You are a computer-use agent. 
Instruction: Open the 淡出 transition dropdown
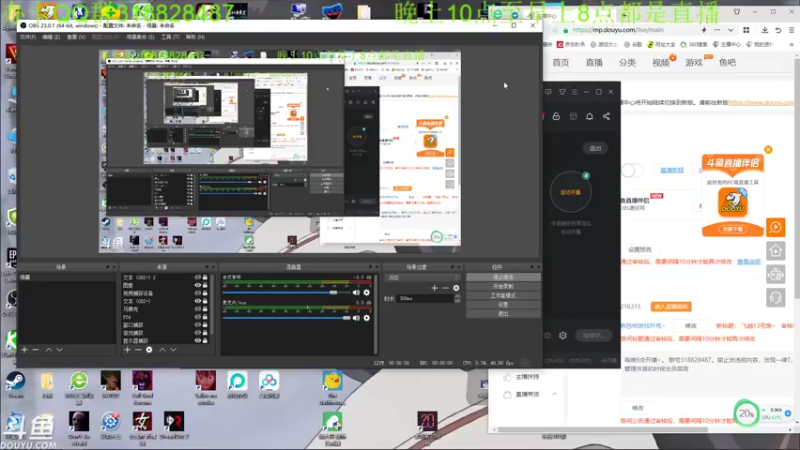(x=422, y=278)
